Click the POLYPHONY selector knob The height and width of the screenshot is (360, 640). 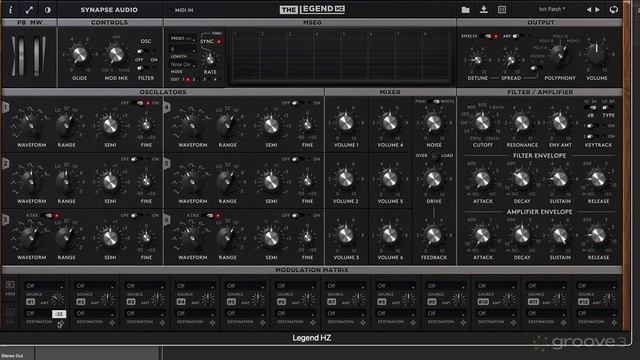click(560, 55)
